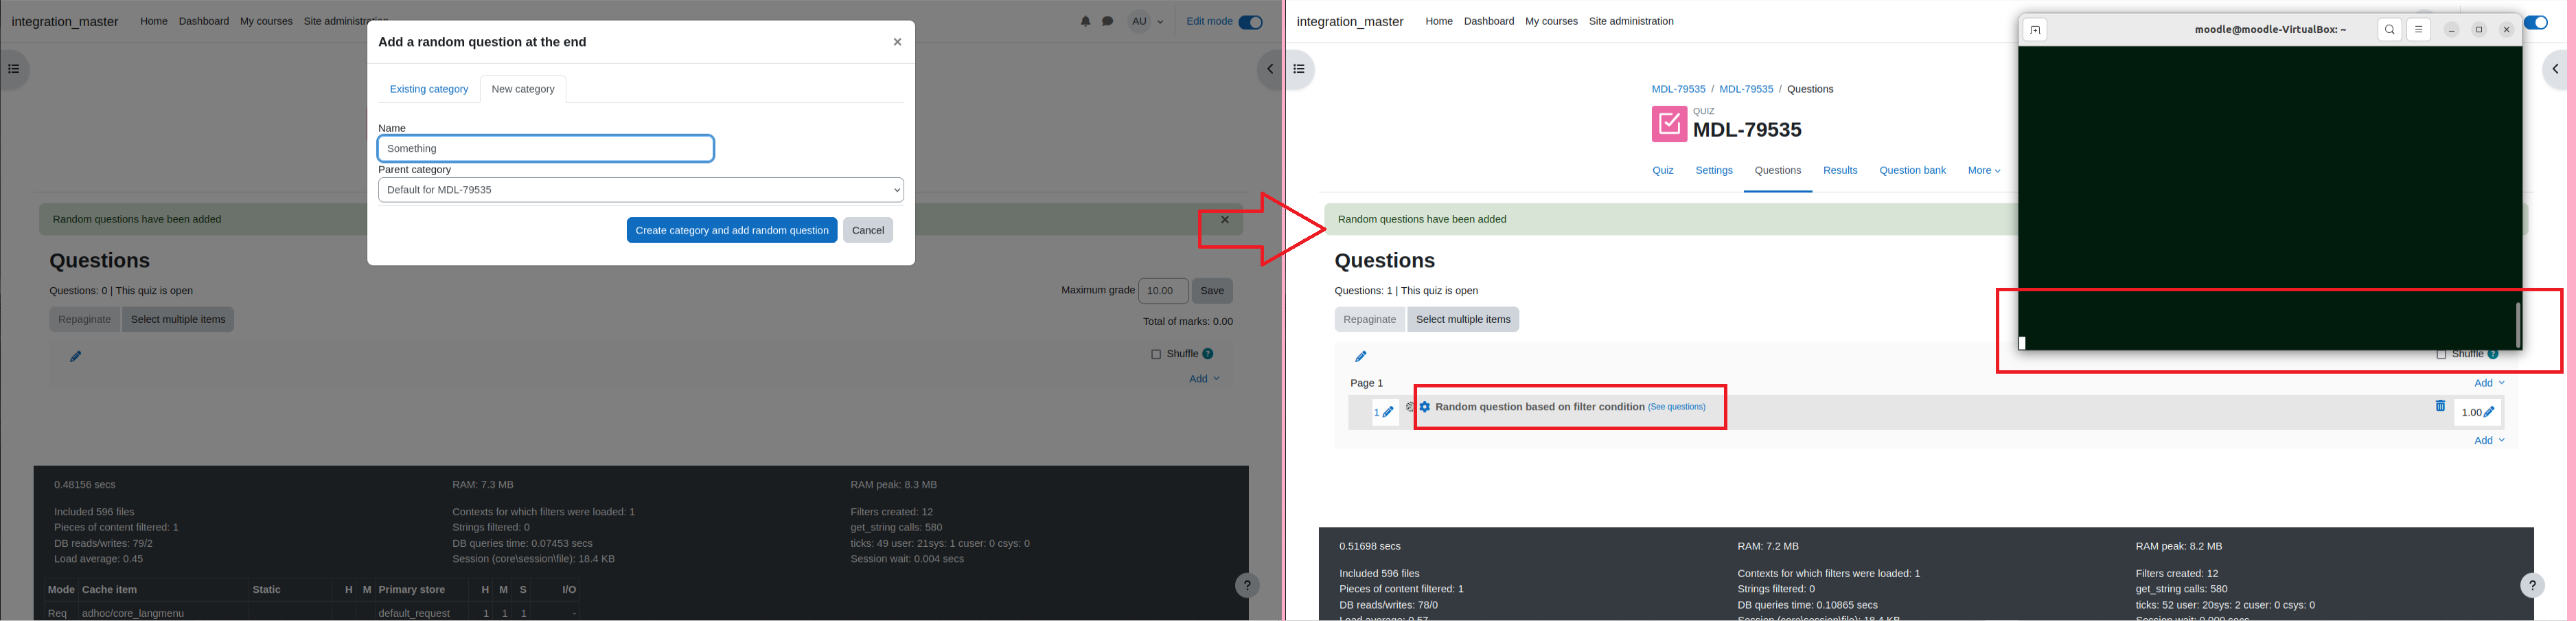Viewport: 2576px width, 621px height.
Task: Expand the More tab dropdown
Action: pos(1984,171)
